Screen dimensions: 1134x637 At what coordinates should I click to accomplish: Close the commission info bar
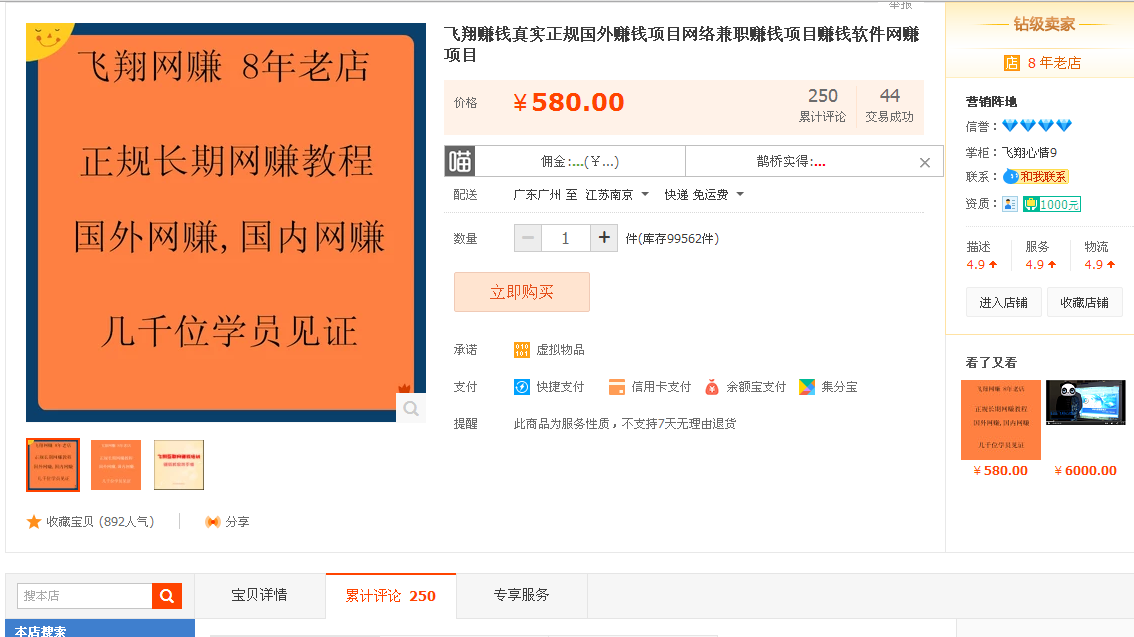coord(925,162)
